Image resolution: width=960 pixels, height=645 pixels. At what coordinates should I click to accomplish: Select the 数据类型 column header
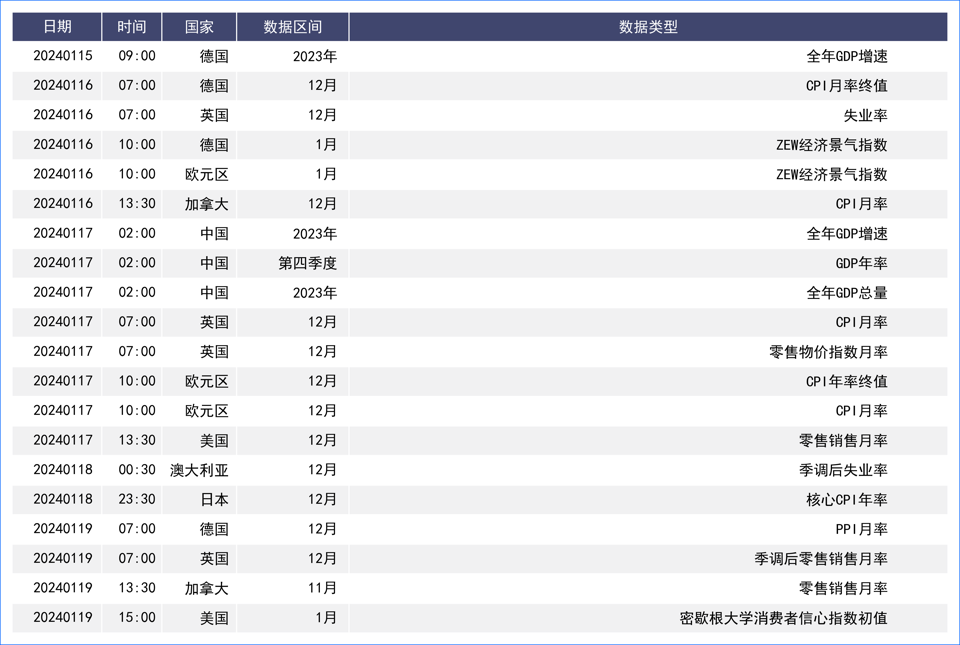point(648,27)
